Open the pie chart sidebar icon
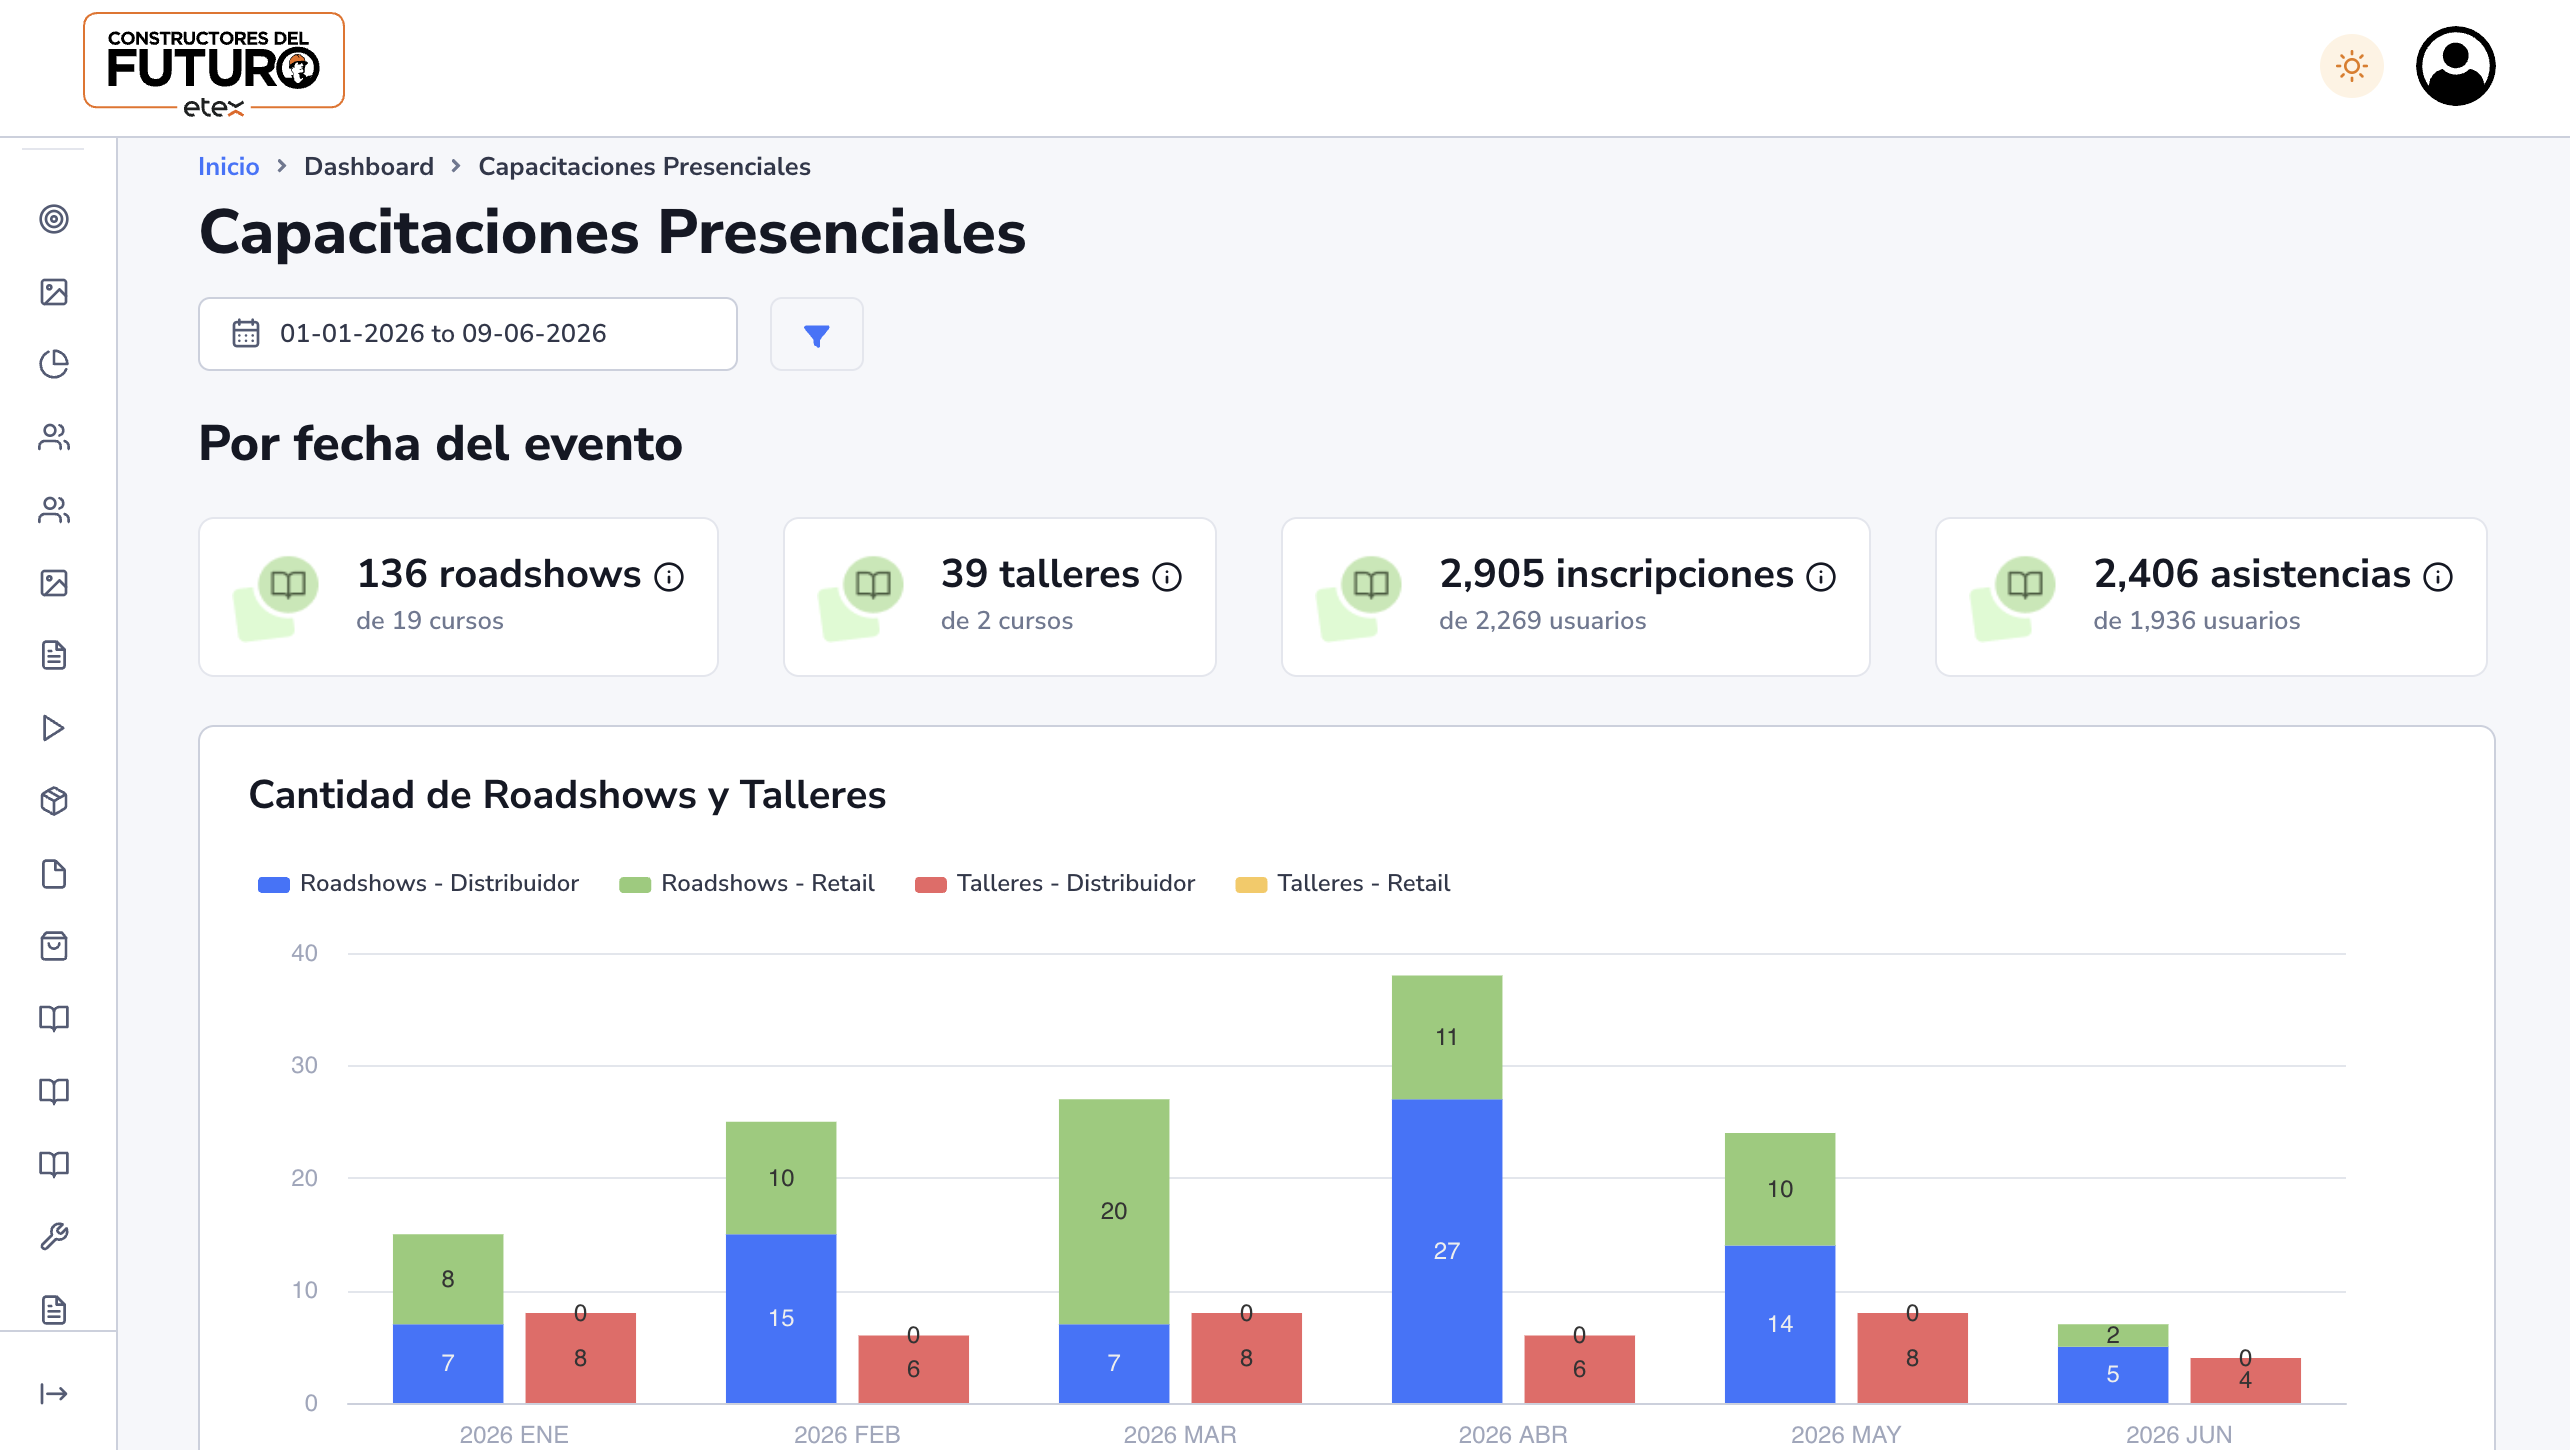 pyautogui.click(x=54, y=364)
